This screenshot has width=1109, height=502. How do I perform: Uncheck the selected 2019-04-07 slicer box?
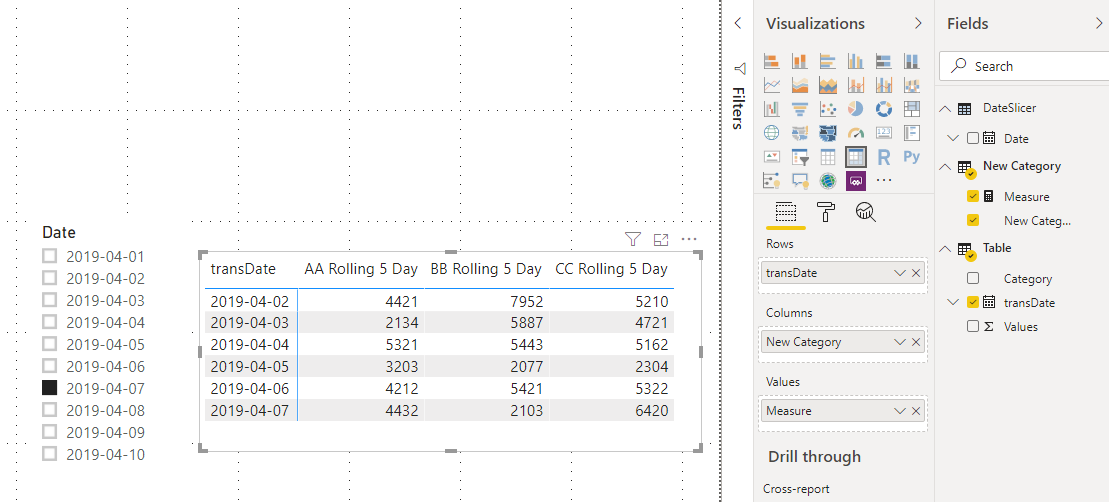click(50, 387)
